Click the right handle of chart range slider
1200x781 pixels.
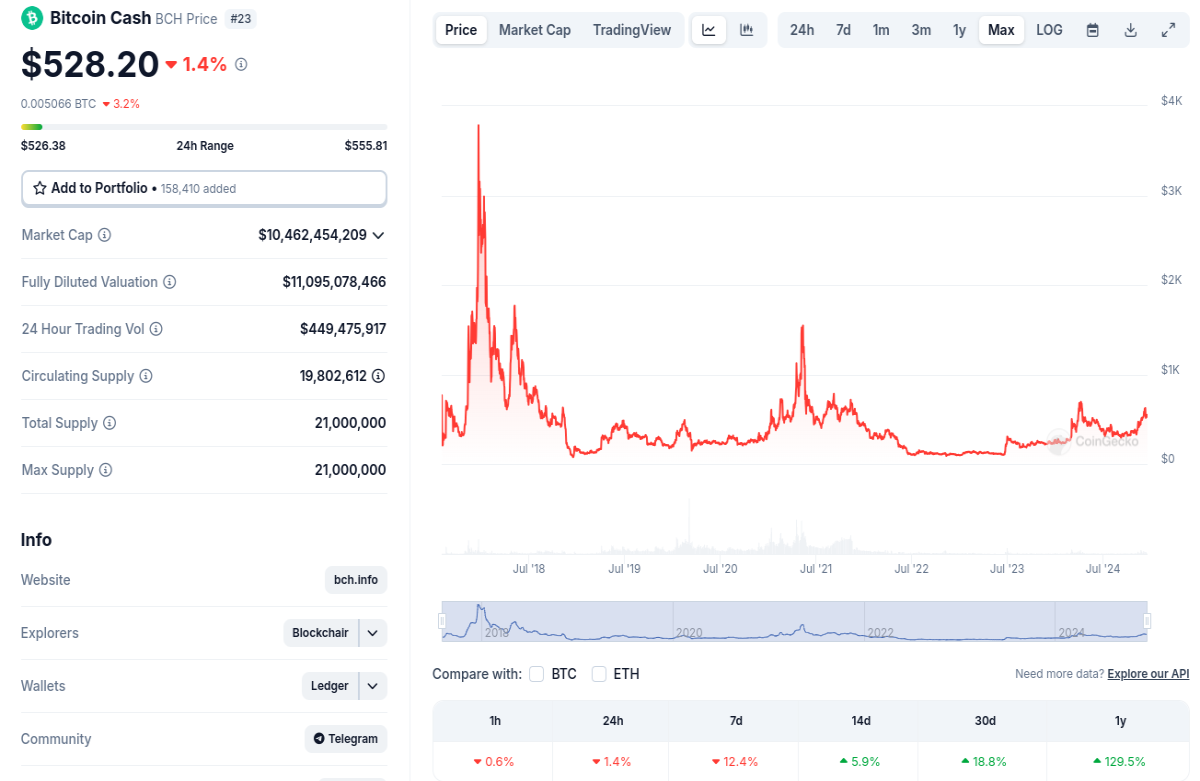coord(1148,621)
